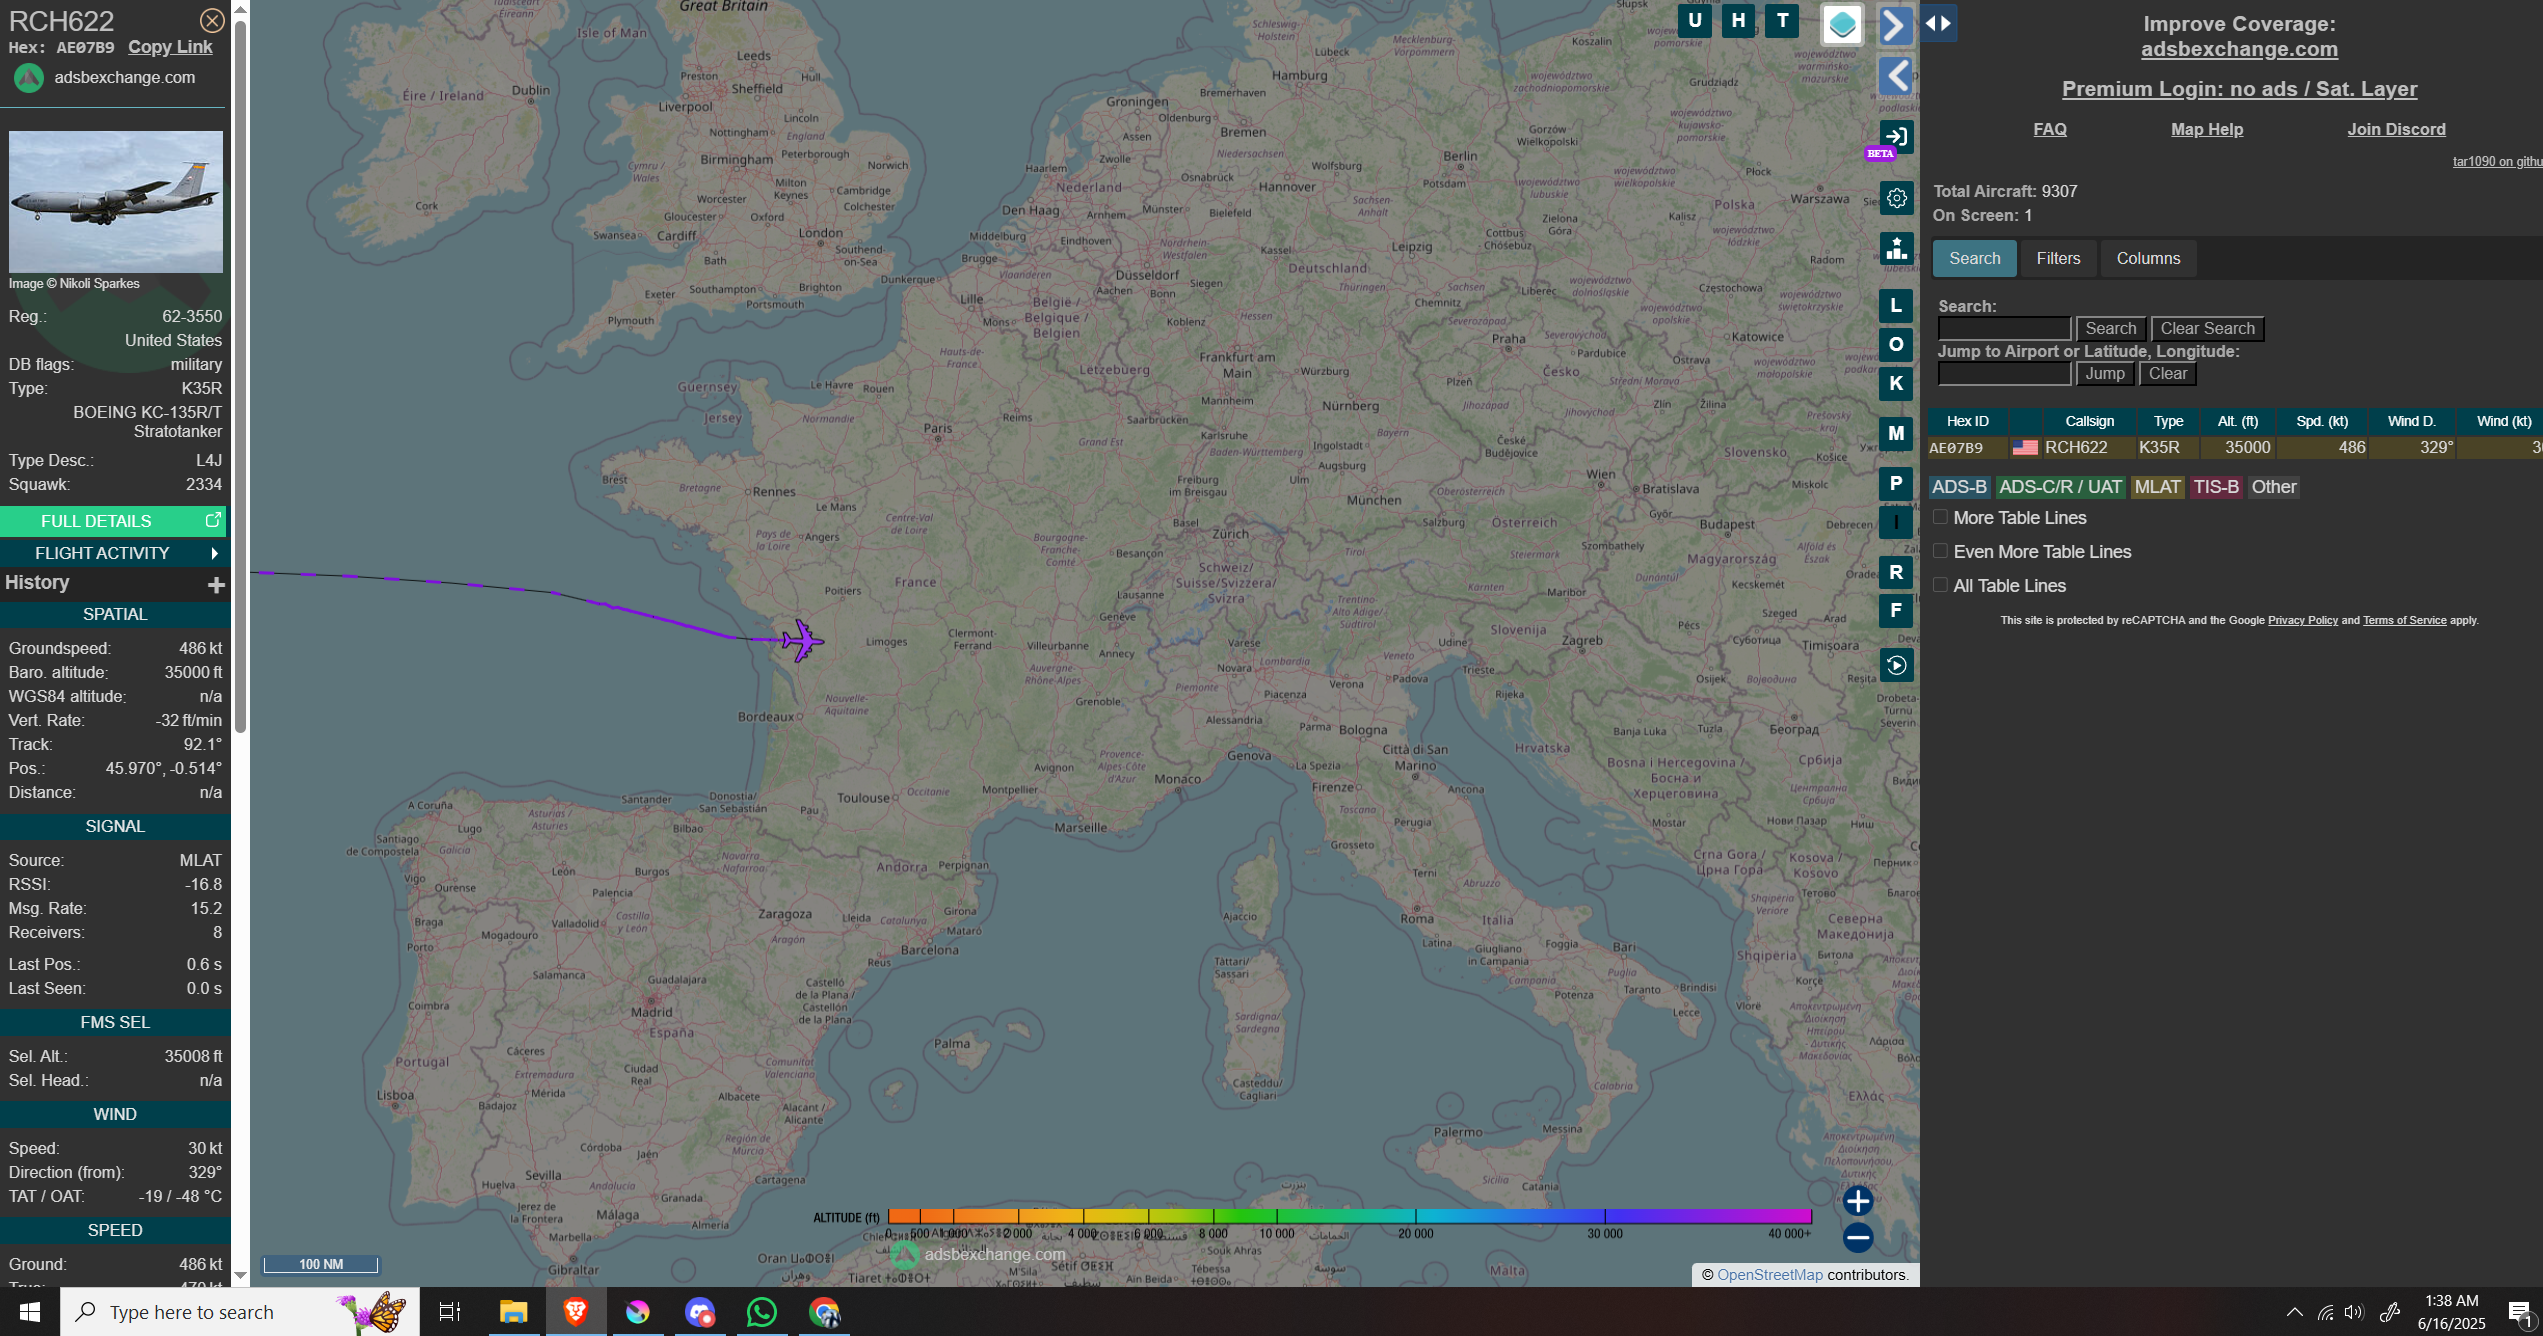Screen dimensions: 2543x1336
Task: Sort table by Alt. (ft) column
Action: [x=2237, y=421]
